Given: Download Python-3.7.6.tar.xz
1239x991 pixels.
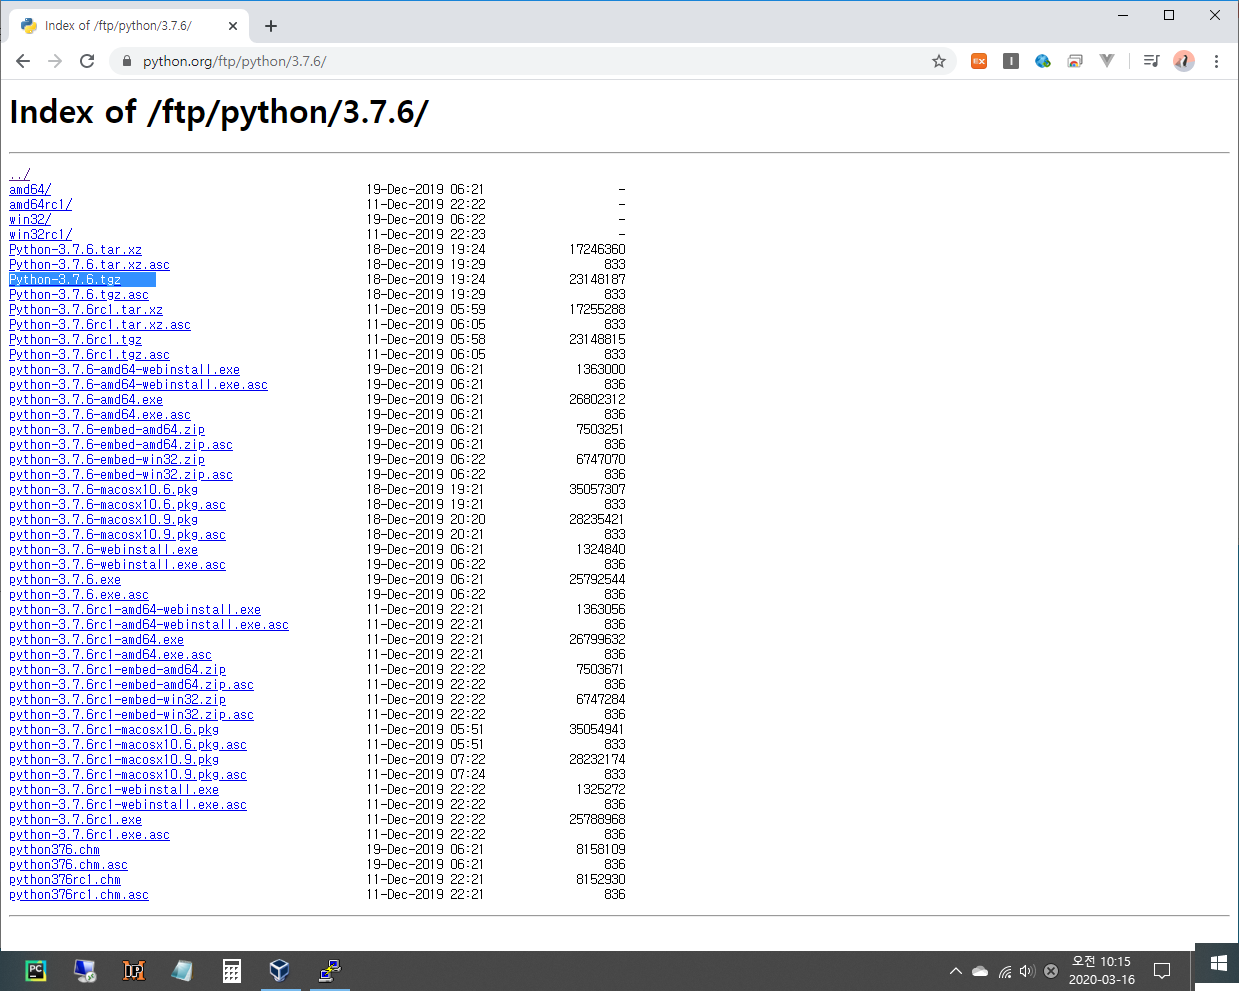Looking at the screenshot, I should coord(75,249).
